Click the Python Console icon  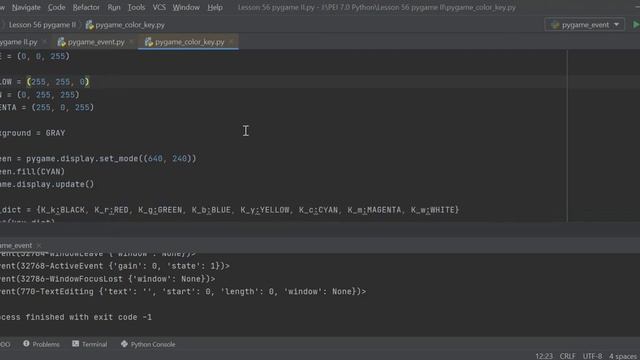coord(124,344)
